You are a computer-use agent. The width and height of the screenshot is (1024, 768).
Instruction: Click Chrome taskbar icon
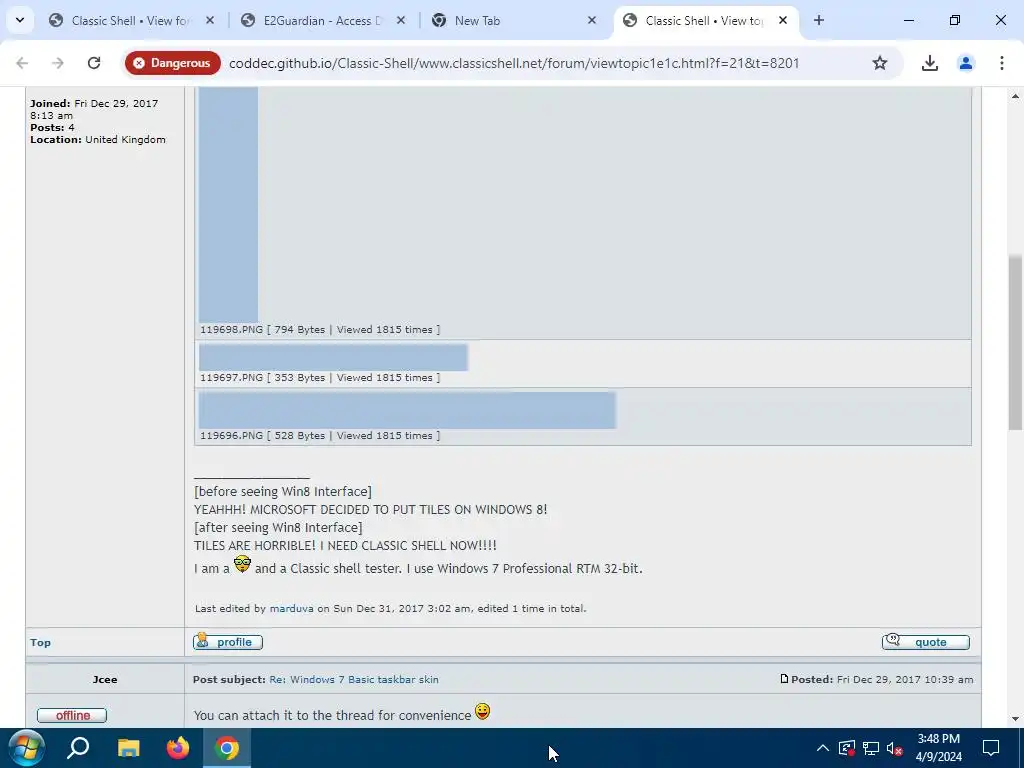pos(227,748)
